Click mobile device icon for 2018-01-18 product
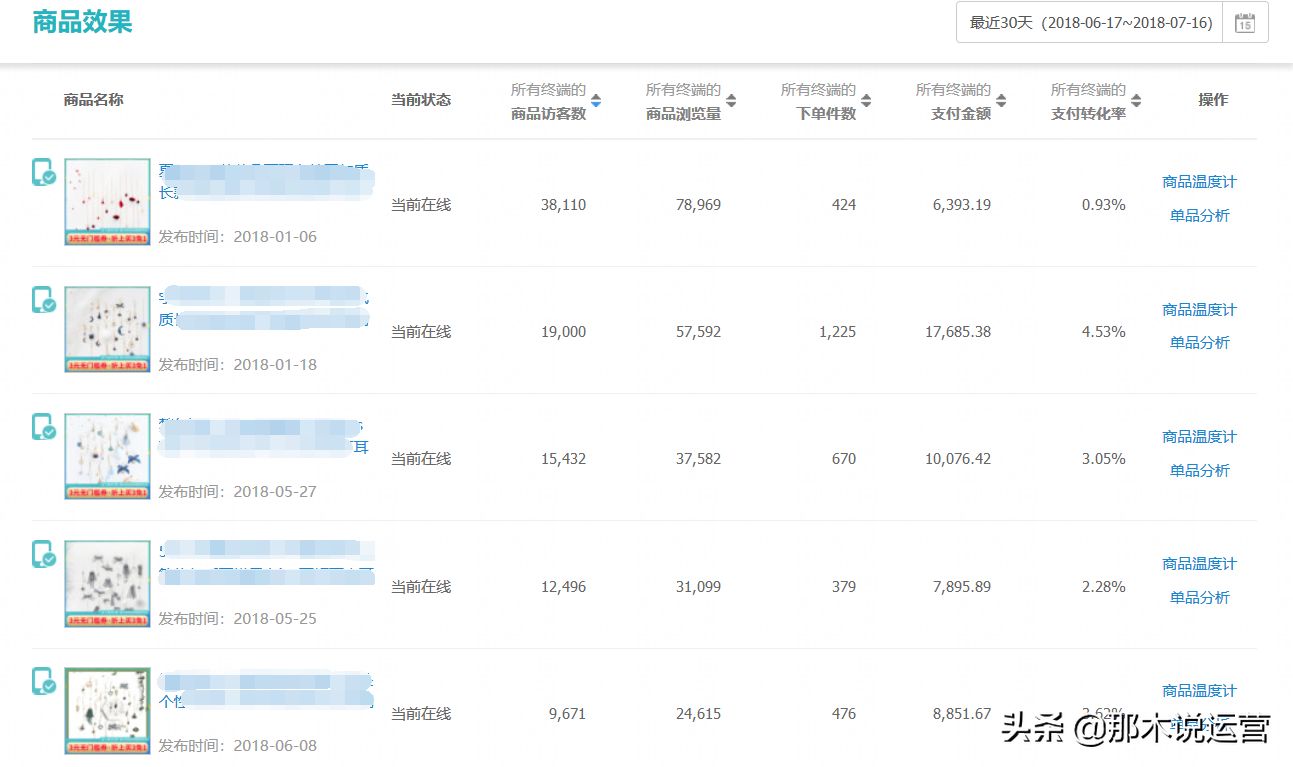 (x=44, y=300)
